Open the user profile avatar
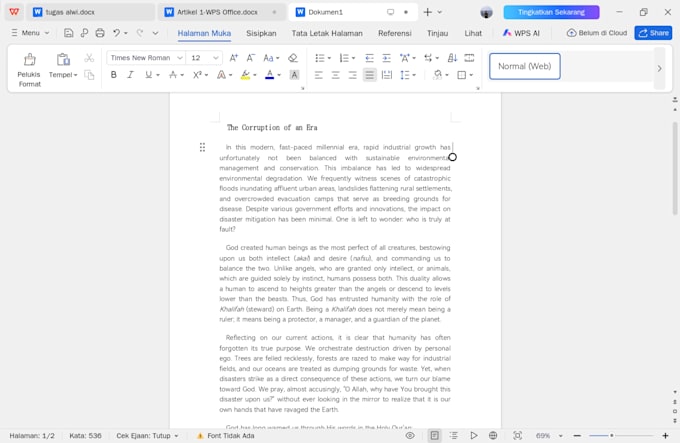Image resolution: width=680 pixels, height=443 pixels. [x=487, y=12]
